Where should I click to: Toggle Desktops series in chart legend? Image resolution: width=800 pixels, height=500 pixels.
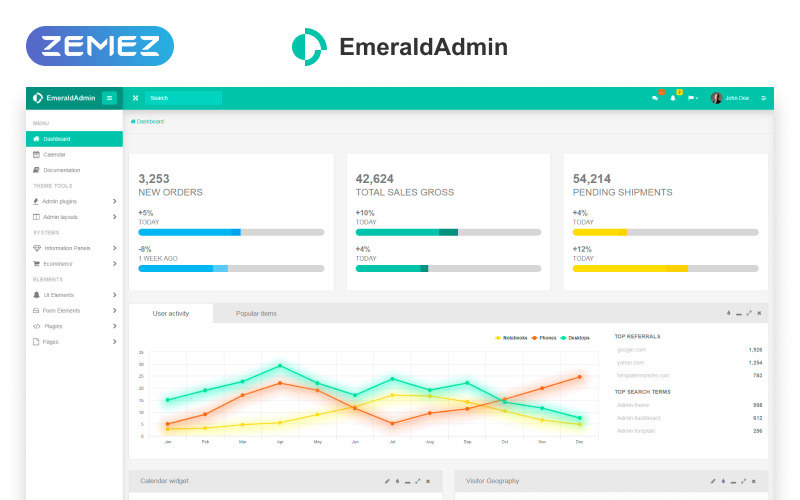[575, 338]
